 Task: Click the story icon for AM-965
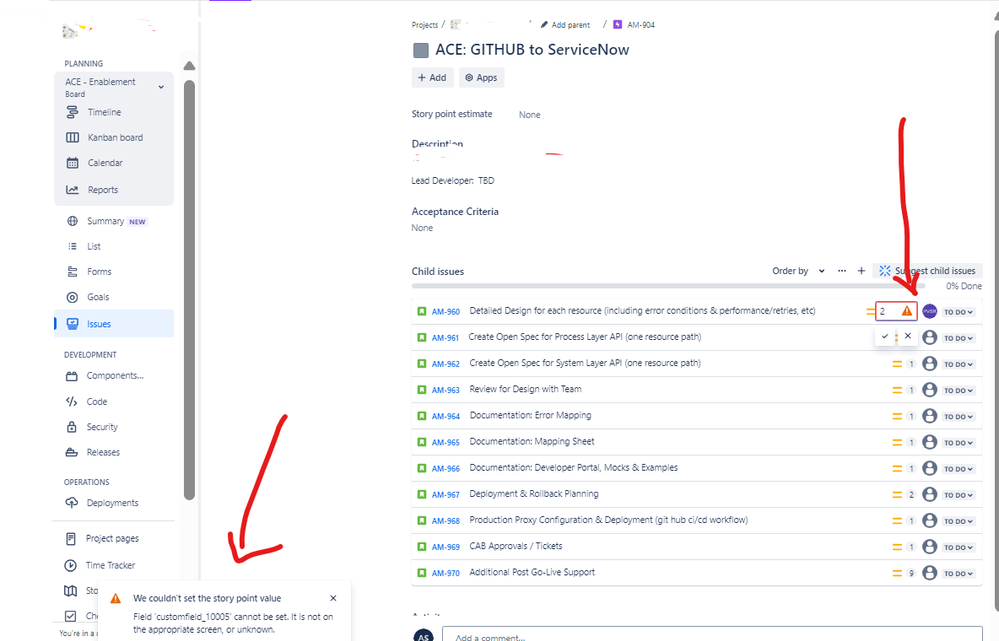422,442
